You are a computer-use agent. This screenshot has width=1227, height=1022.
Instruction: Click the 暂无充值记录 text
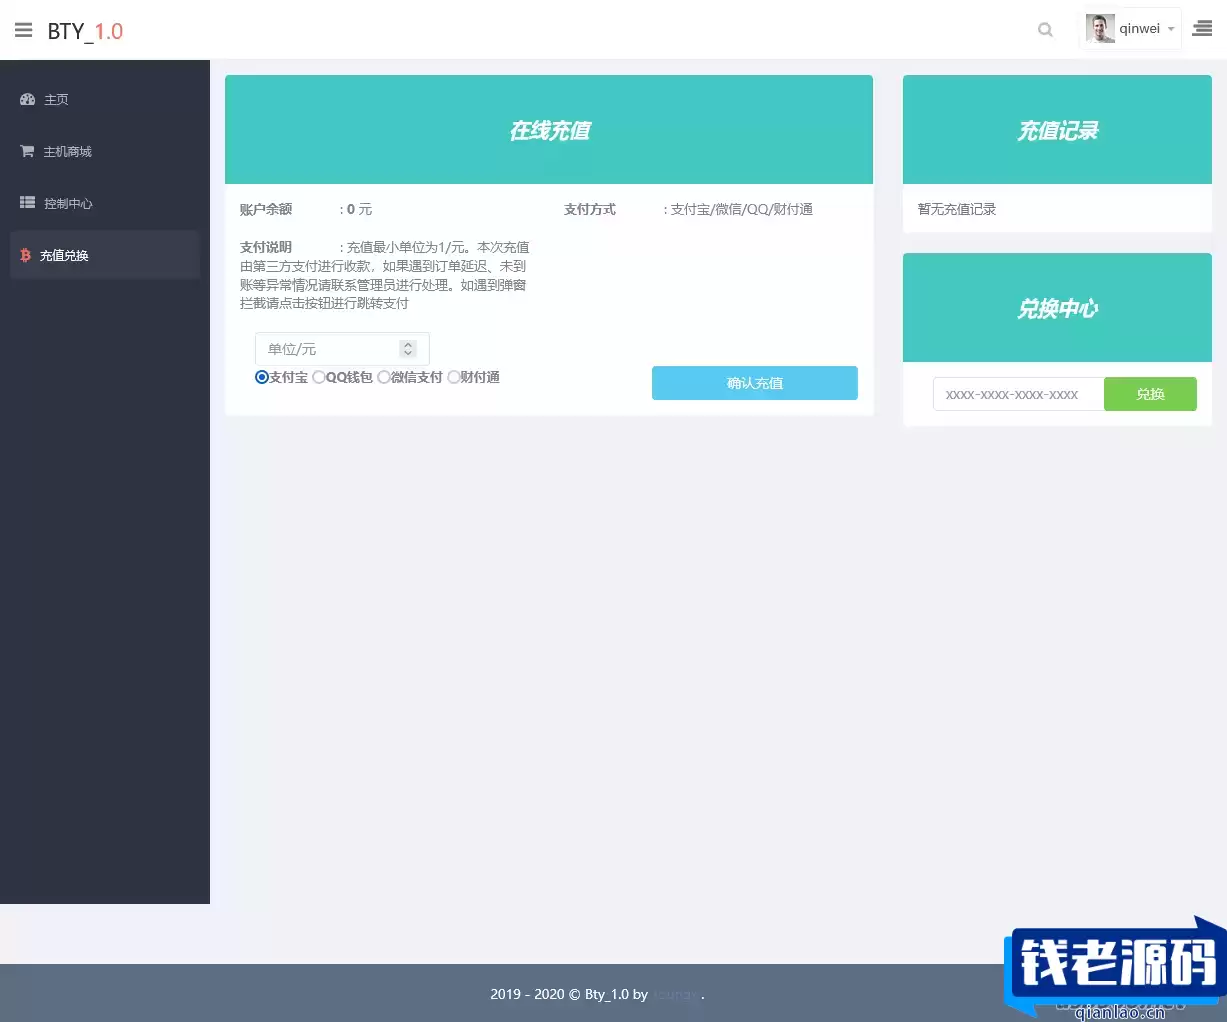957,209
